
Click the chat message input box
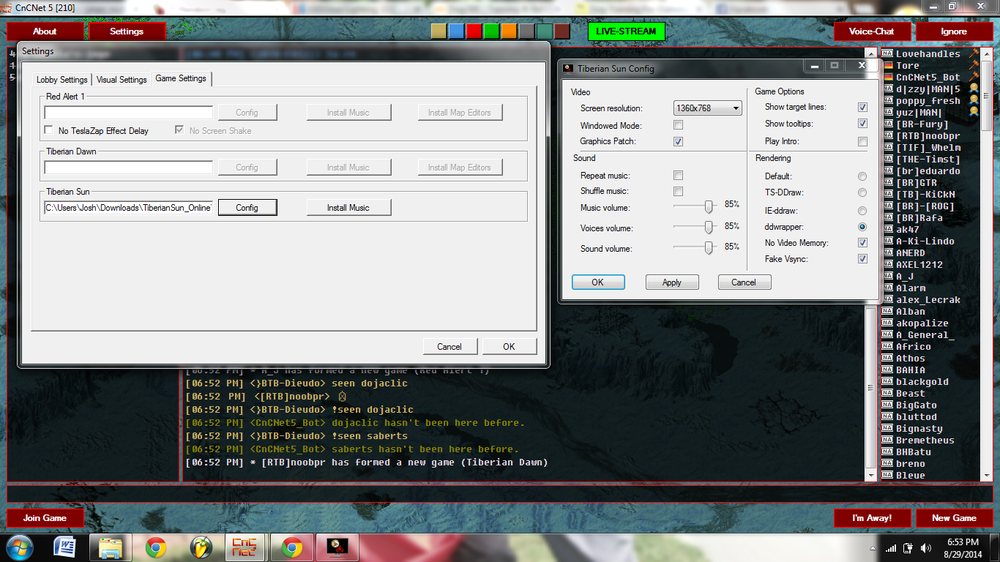pyautogui.click(x=499, y=494)
